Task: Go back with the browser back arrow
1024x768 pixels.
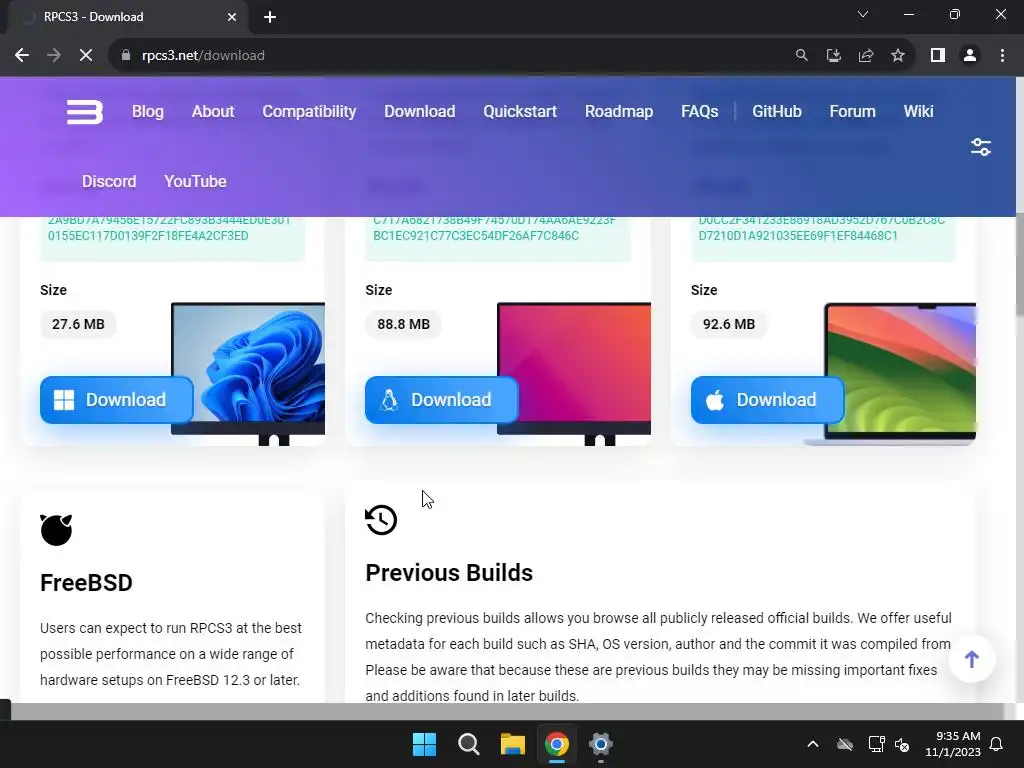Action: pyautogui.click(x=22, y=56)
